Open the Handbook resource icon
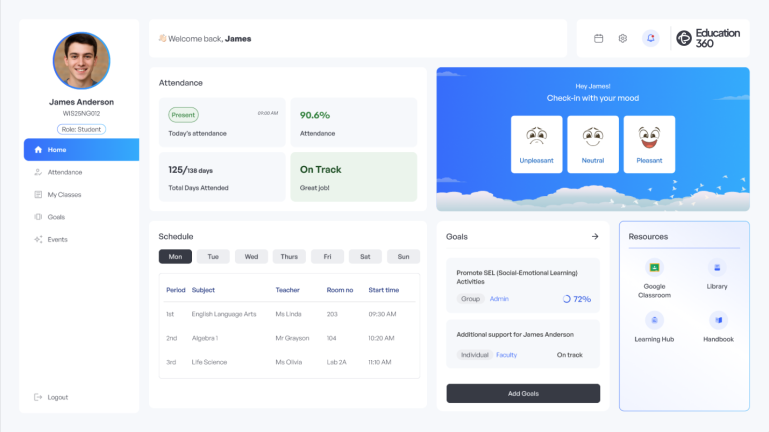The height and width of the screenshot is (432, 769). 717,320
